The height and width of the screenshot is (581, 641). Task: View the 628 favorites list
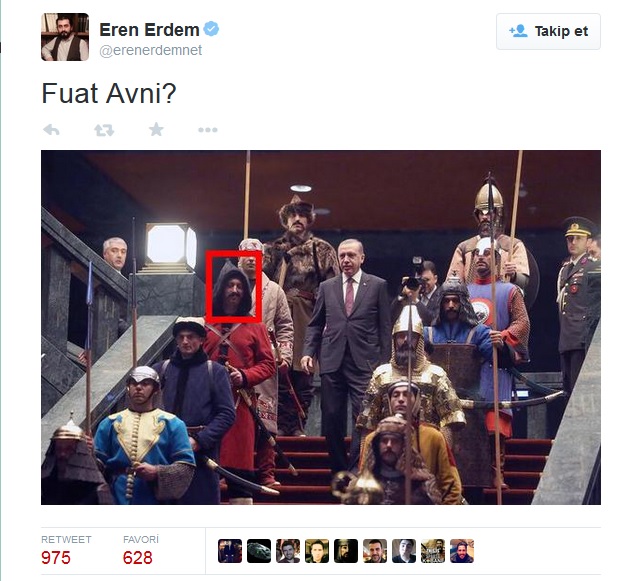140,550
